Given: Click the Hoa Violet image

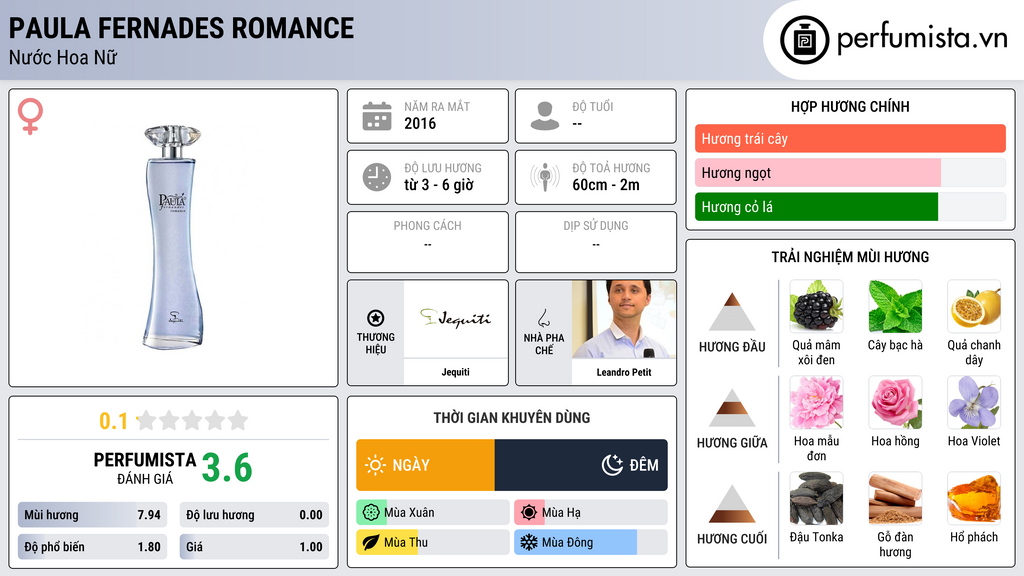Looking at the screenshot, I should [x=974, y=402].
